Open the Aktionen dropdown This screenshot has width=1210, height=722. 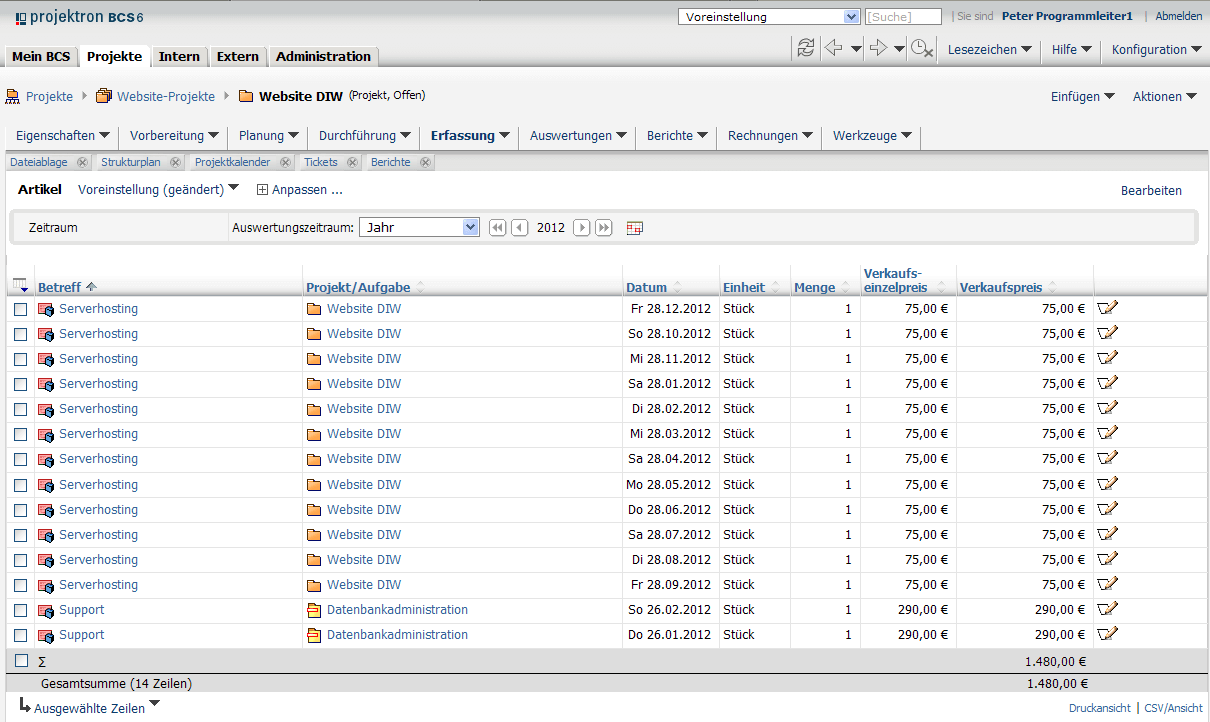point(1165,96)
